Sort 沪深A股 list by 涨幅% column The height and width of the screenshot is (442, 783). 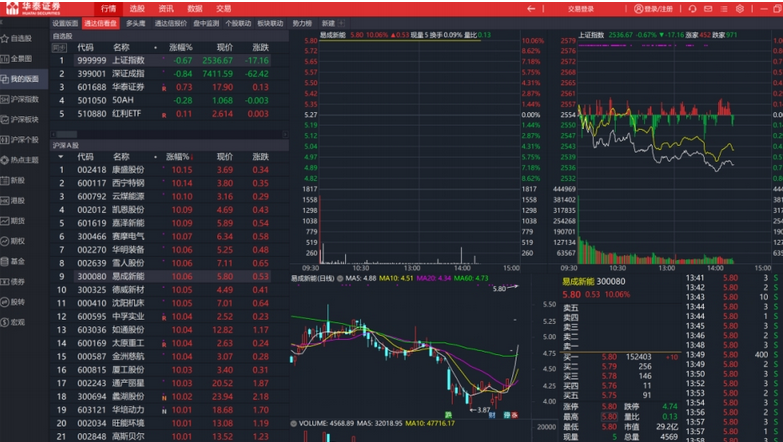click(179, 157)
